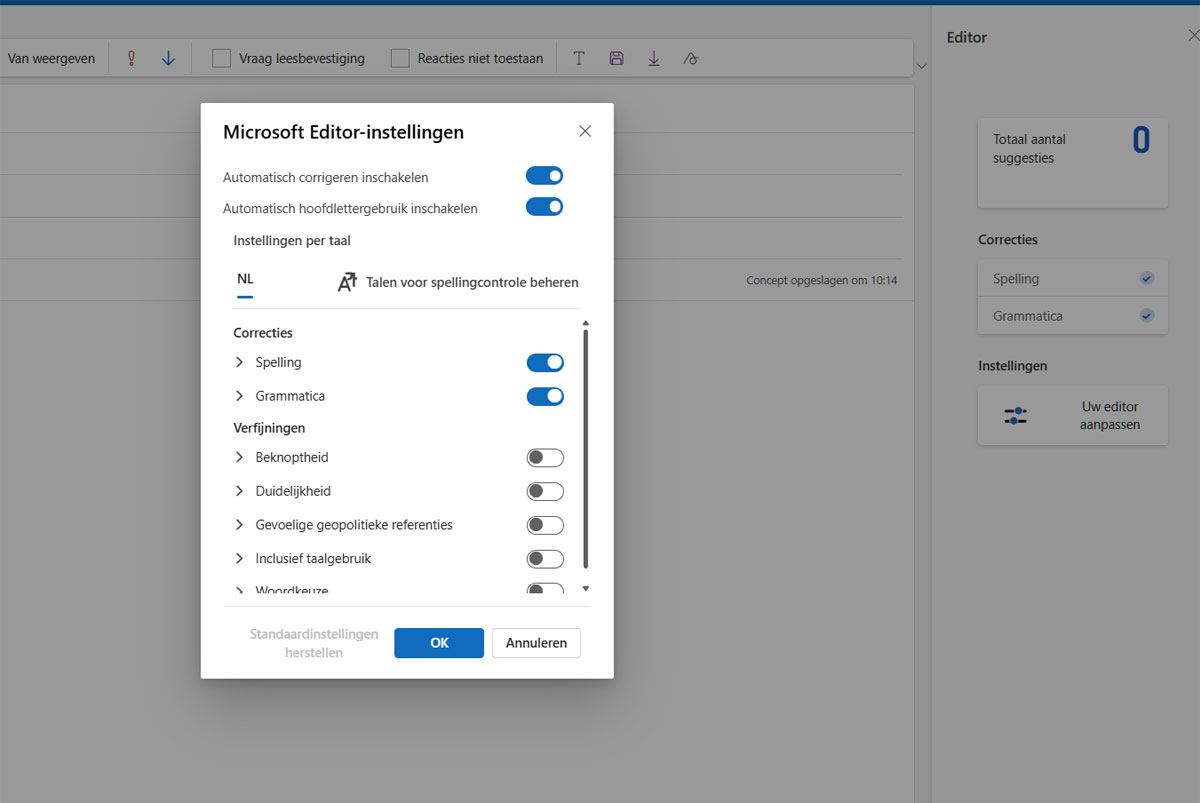Turn off the Grammatica toggle in dialog
The image size is (1200, 803).
point(545,396)
